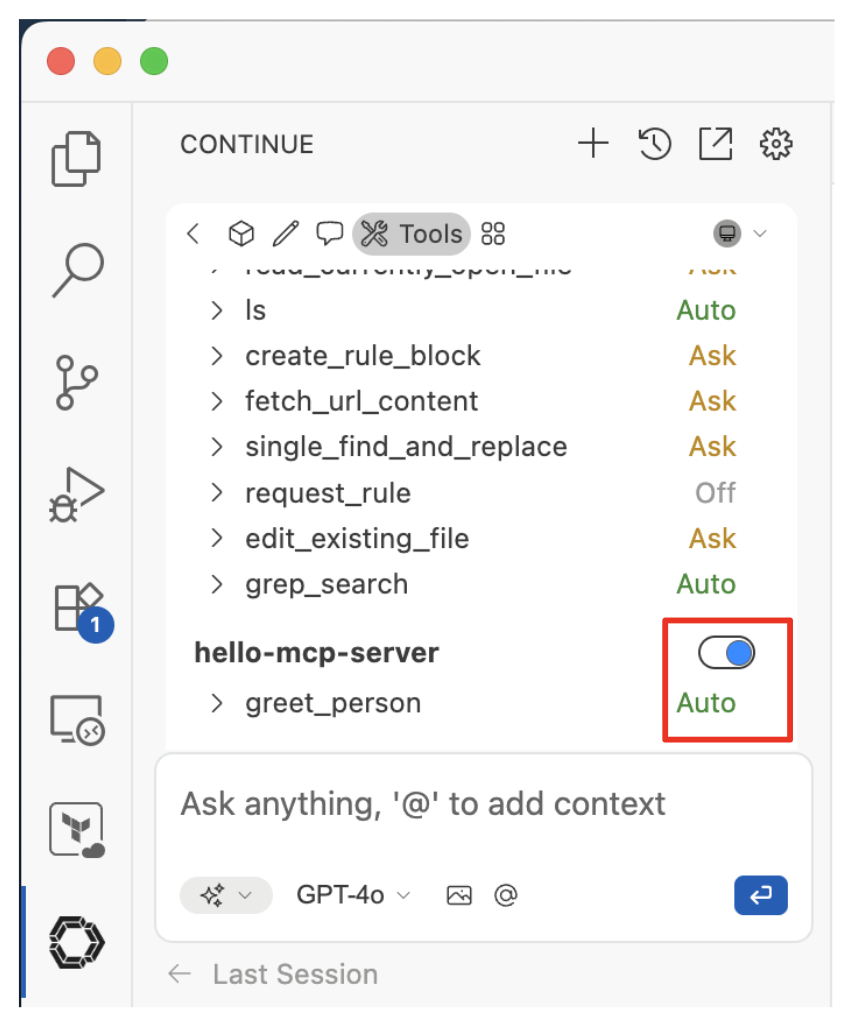Viewport: 856px width, 1026px height.
Task: Switch to the Tools tab
Action: click(411, 234)
